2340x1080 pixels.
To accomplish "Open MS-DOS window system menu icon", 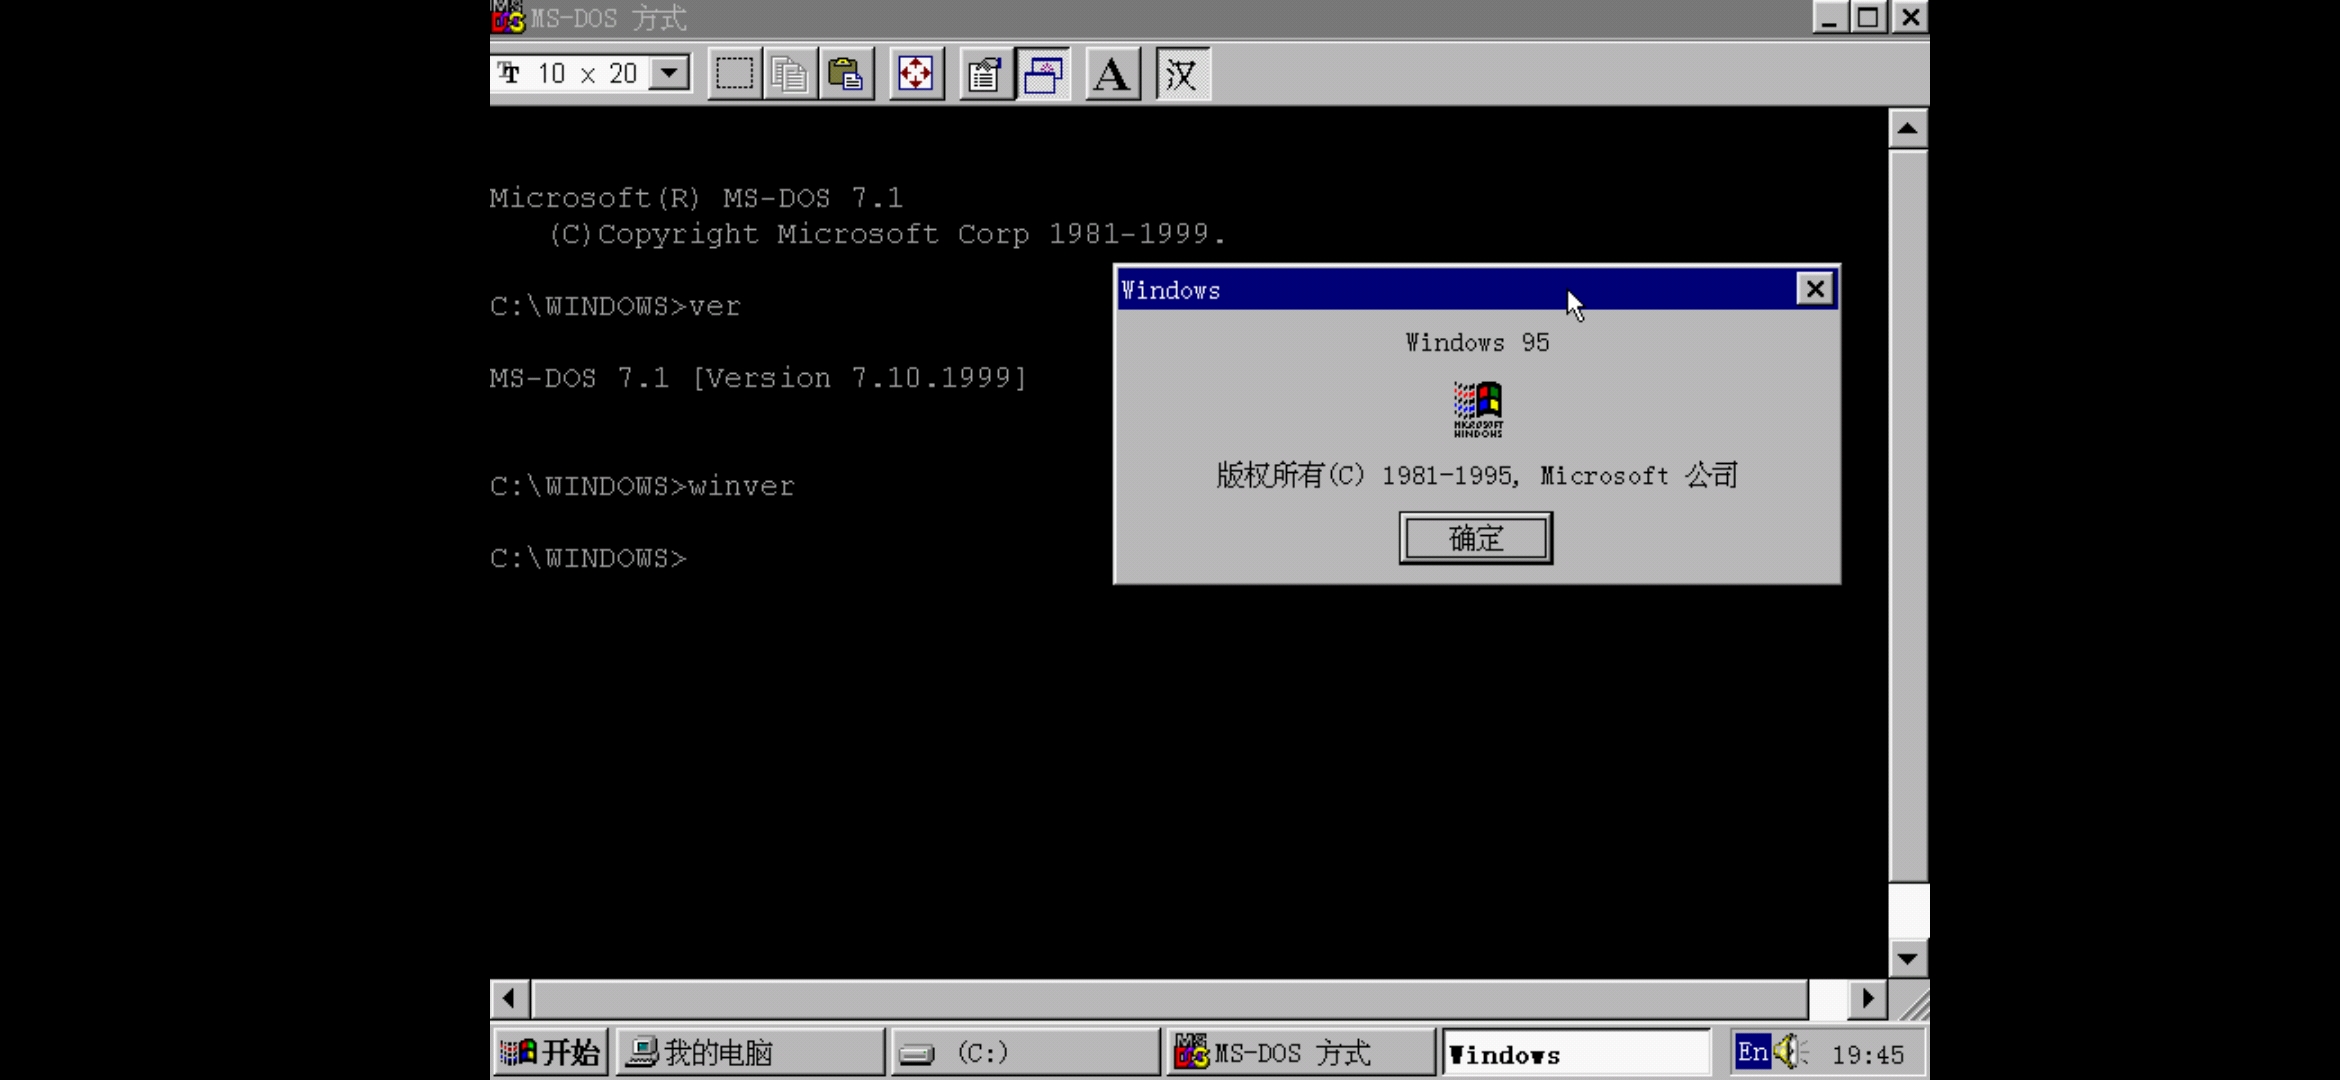I will [508, 17].
